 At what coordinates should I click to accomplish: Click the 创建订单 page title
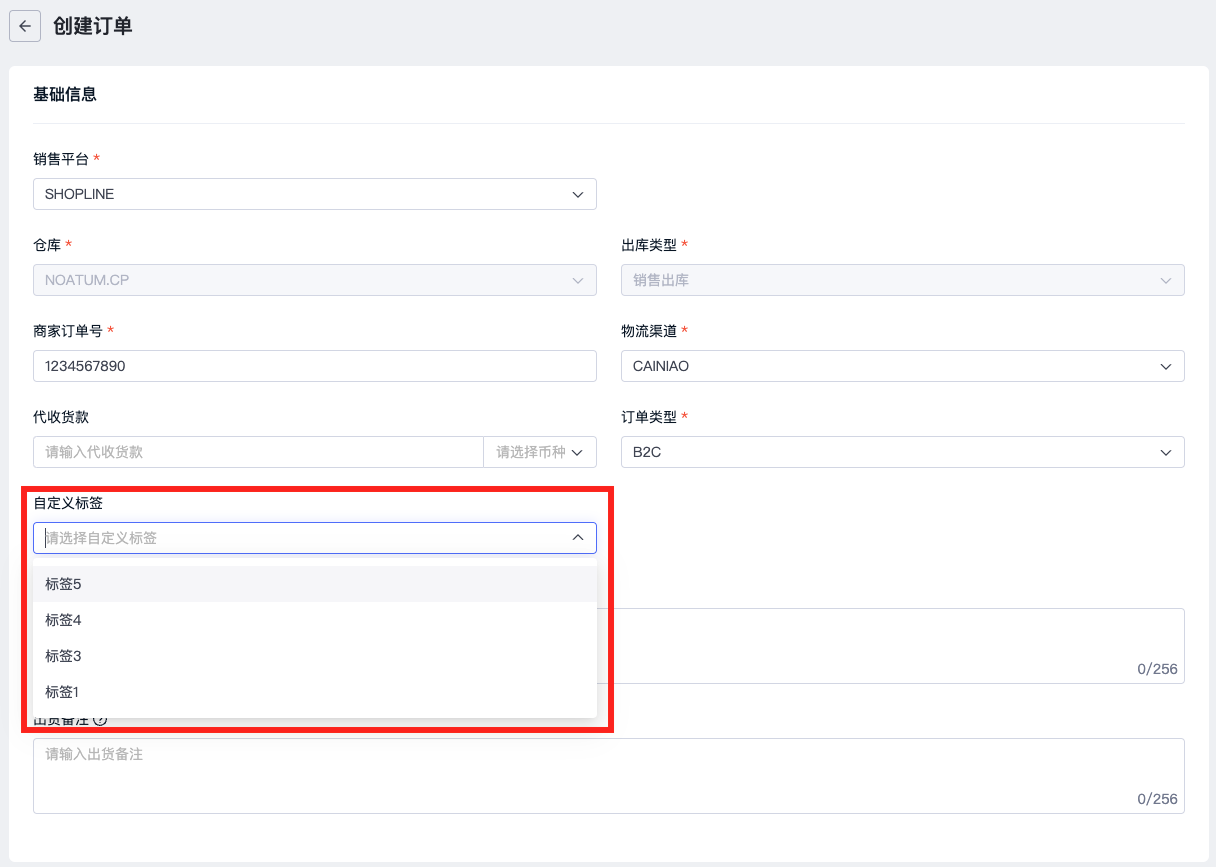pos(93,26)
